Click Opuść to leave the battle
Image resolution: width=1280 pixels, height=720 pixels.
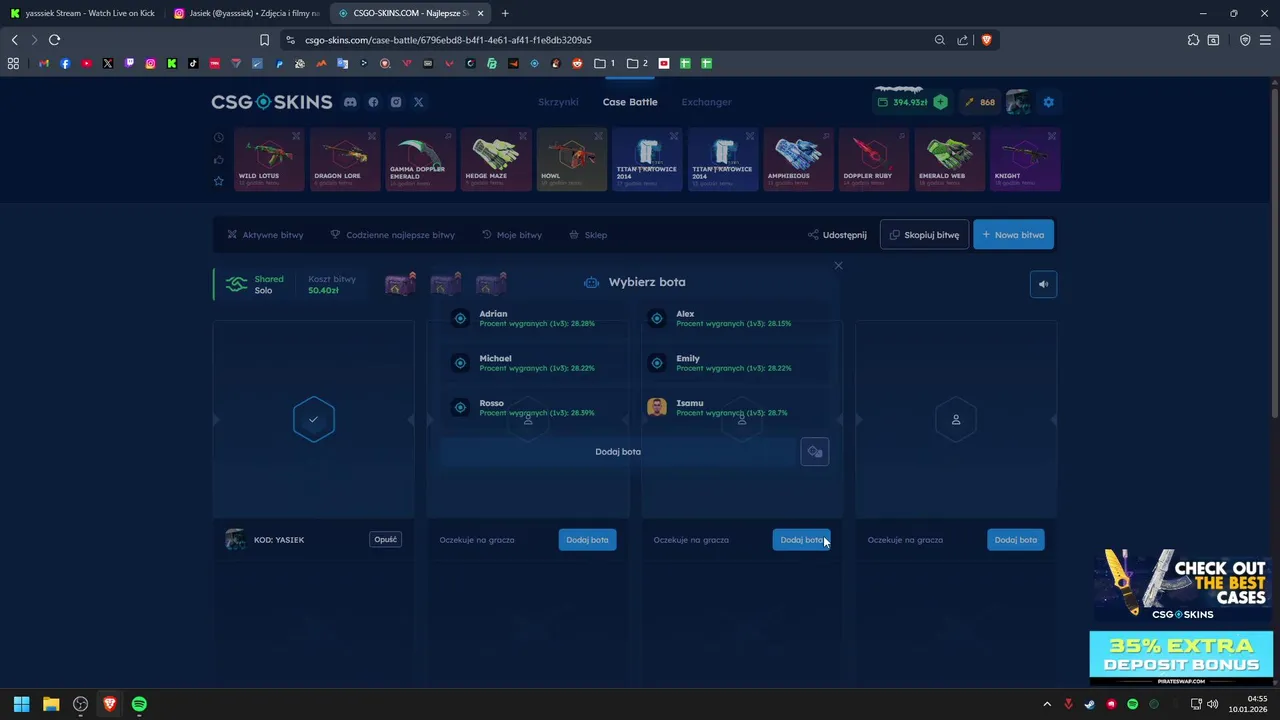pyautogui.click(x=386, y=539)
